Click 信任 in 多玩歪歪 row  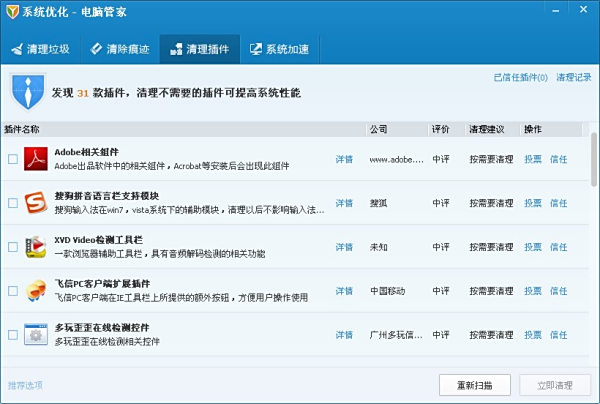click(x=558, y=335)
